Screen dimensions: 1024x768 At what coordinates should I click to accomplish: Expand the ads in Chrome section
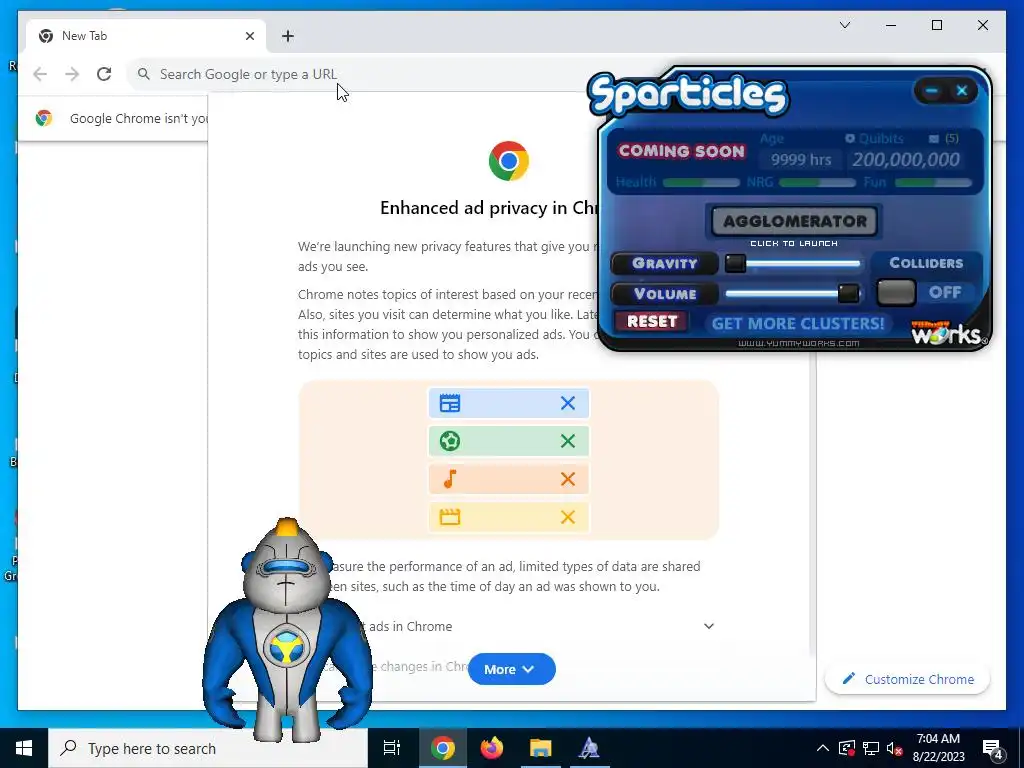pyautogui.click(x=709, y=626)
